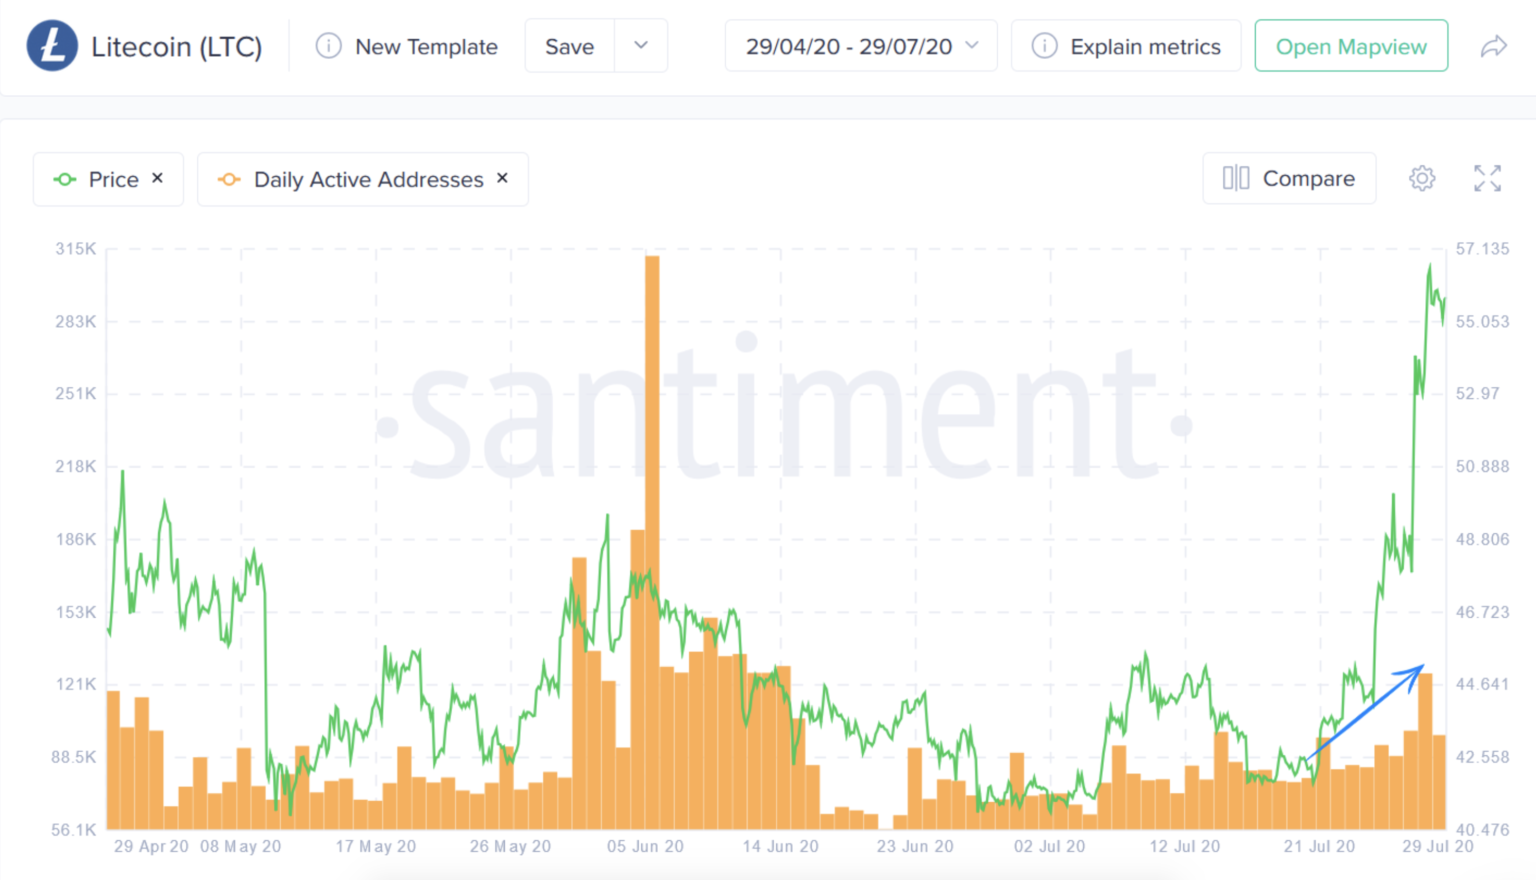Click the Litecoin logo icon
This screenshot has width=1536, height=880.
coord(52,46)
